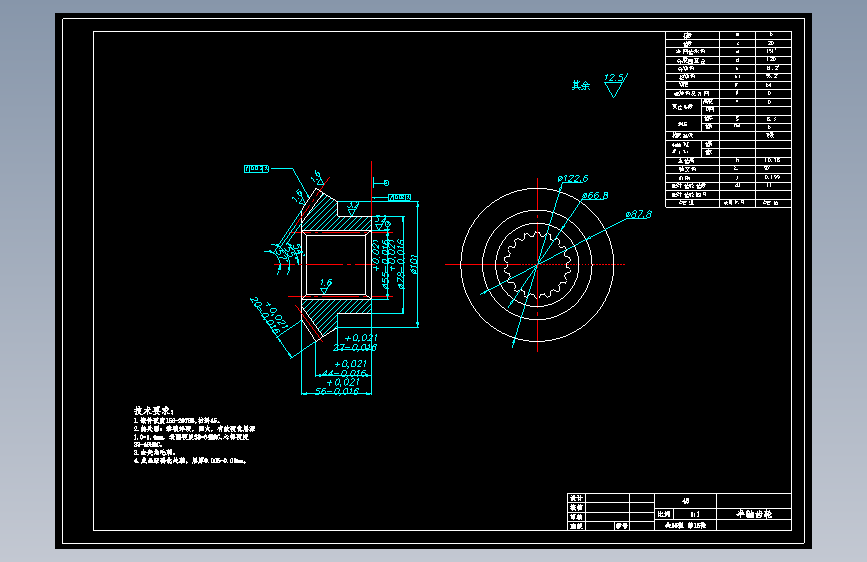Screen dimensions: 867x562
Task: Click the 45 material cell in title block
Action: pyautogui.click(x=686, y=501)
